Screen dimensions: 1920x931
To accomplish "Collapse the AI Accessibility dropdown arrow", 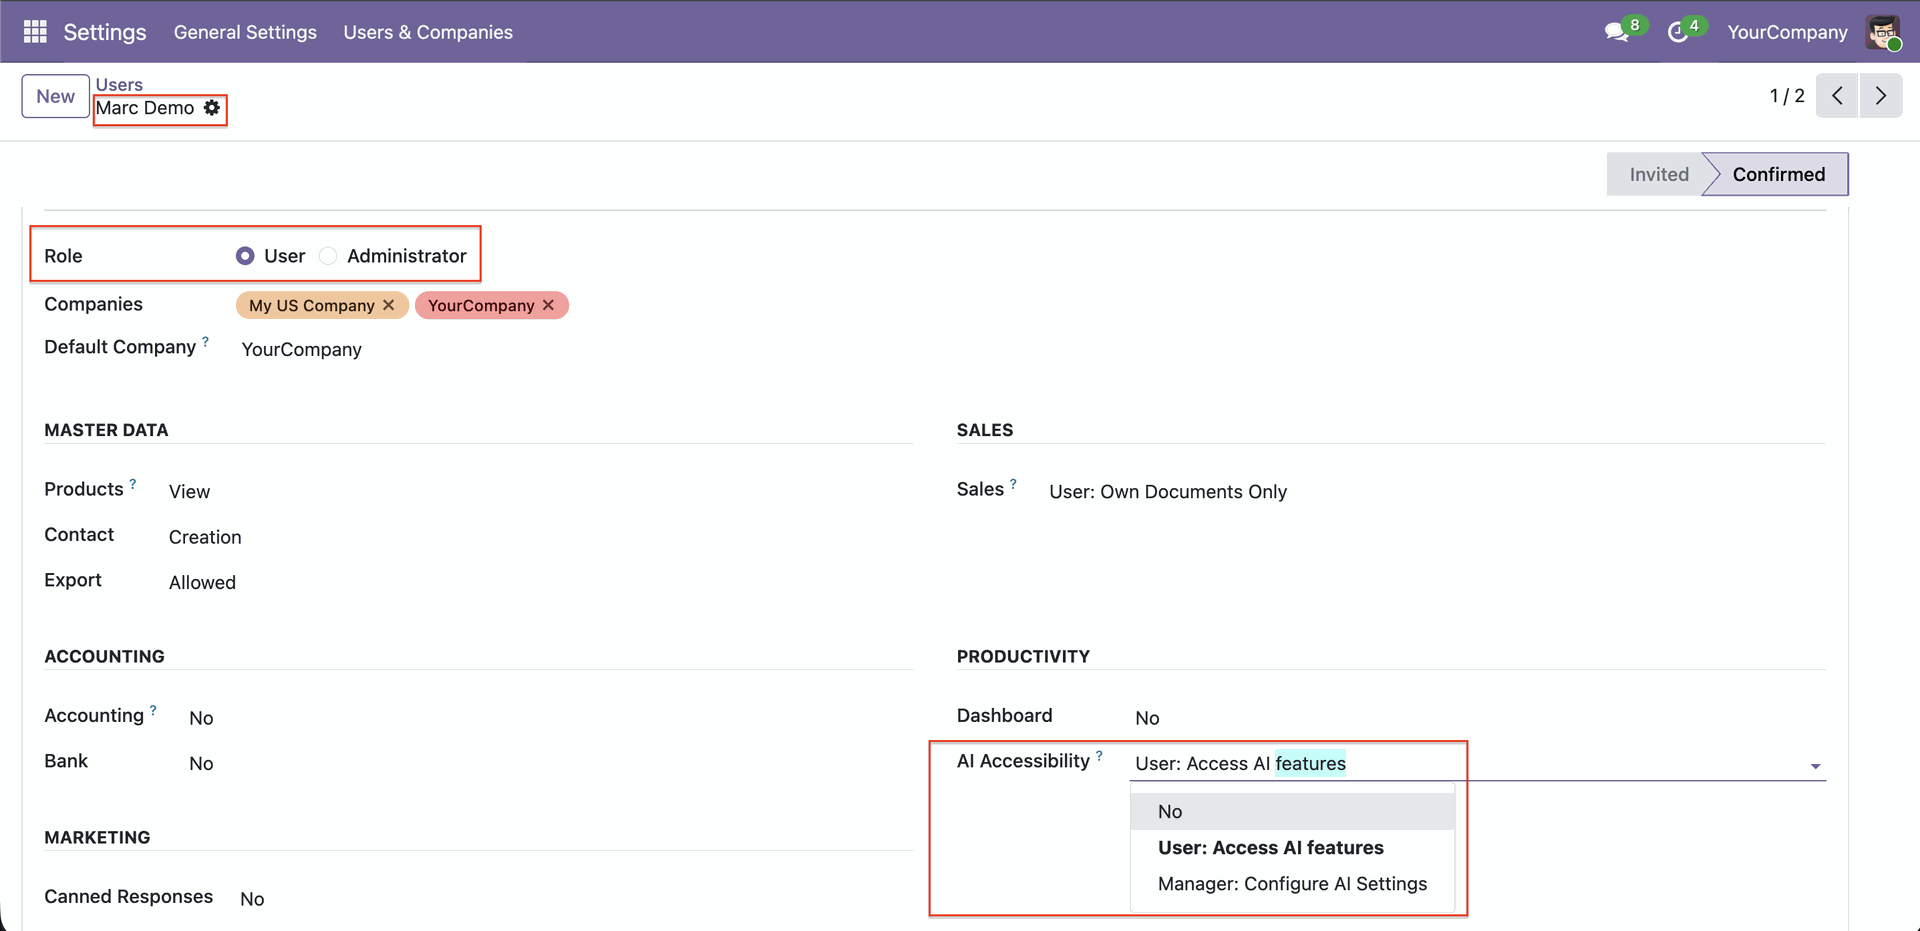I will point(1815,766).
